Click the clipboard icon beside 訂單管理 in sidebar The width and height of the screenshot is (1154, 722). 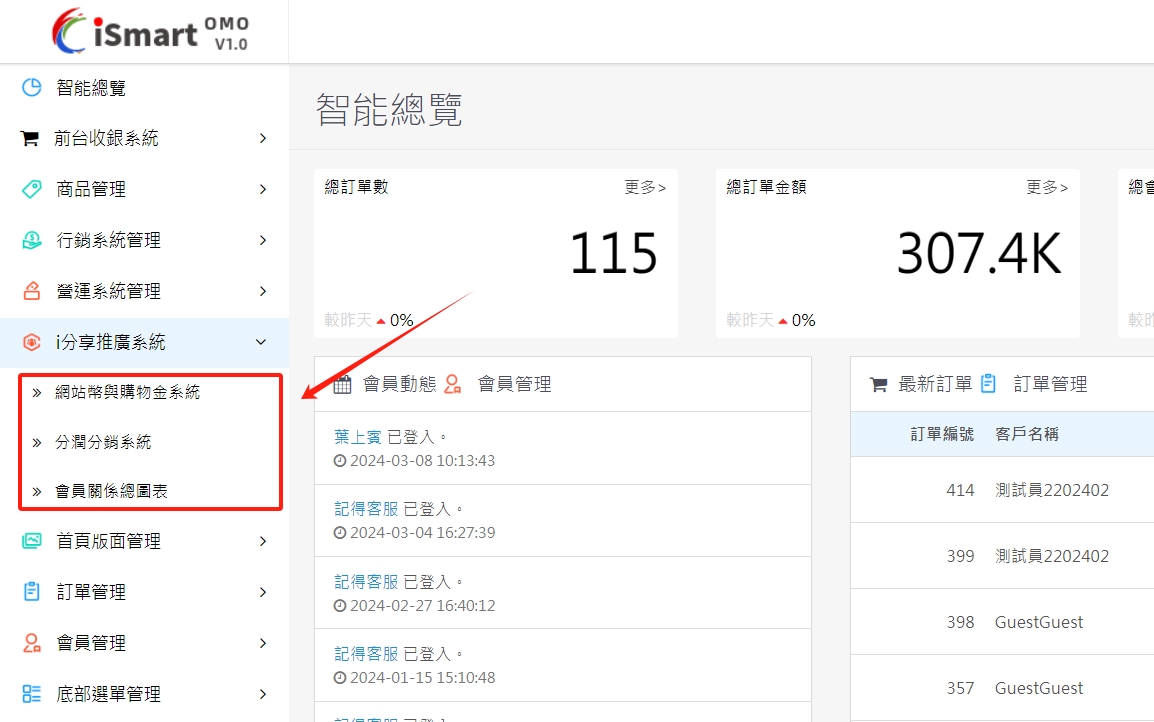tap(31, 592)
